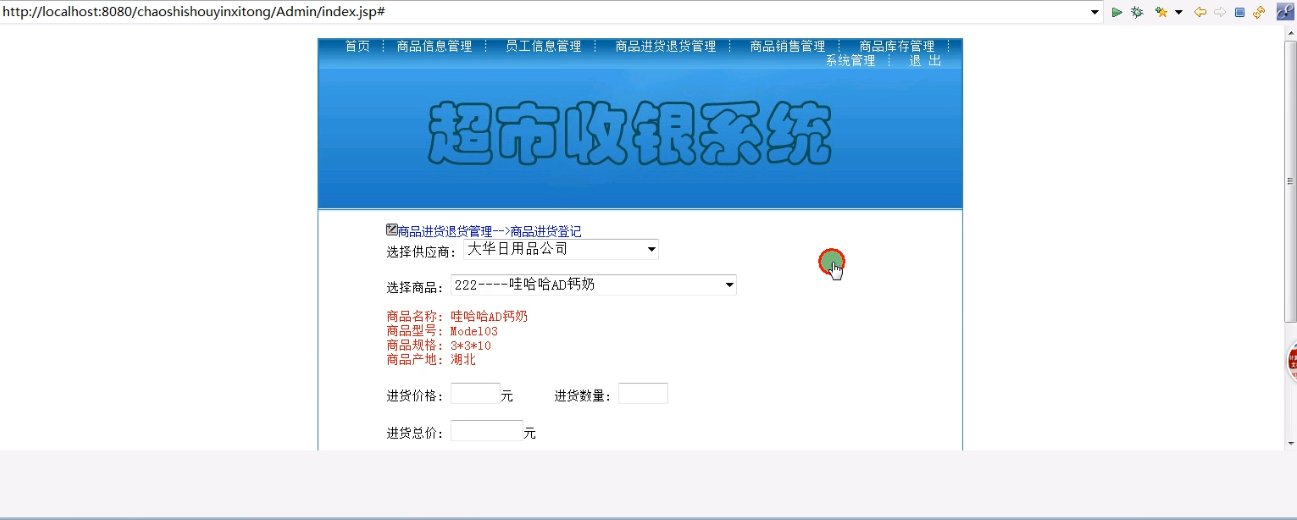This screenshot has height=520, width=1297.
Task: Expand the bookmark star dropdown arrow
Action: pos(1178,12)
